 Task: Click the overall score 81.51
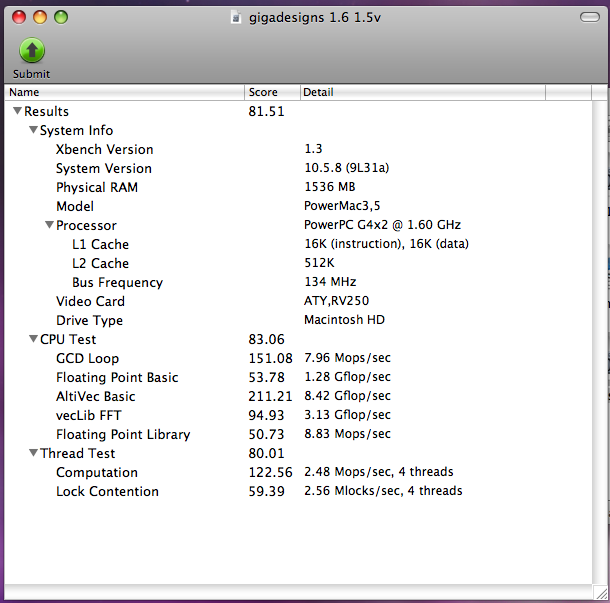click(266, 111)
